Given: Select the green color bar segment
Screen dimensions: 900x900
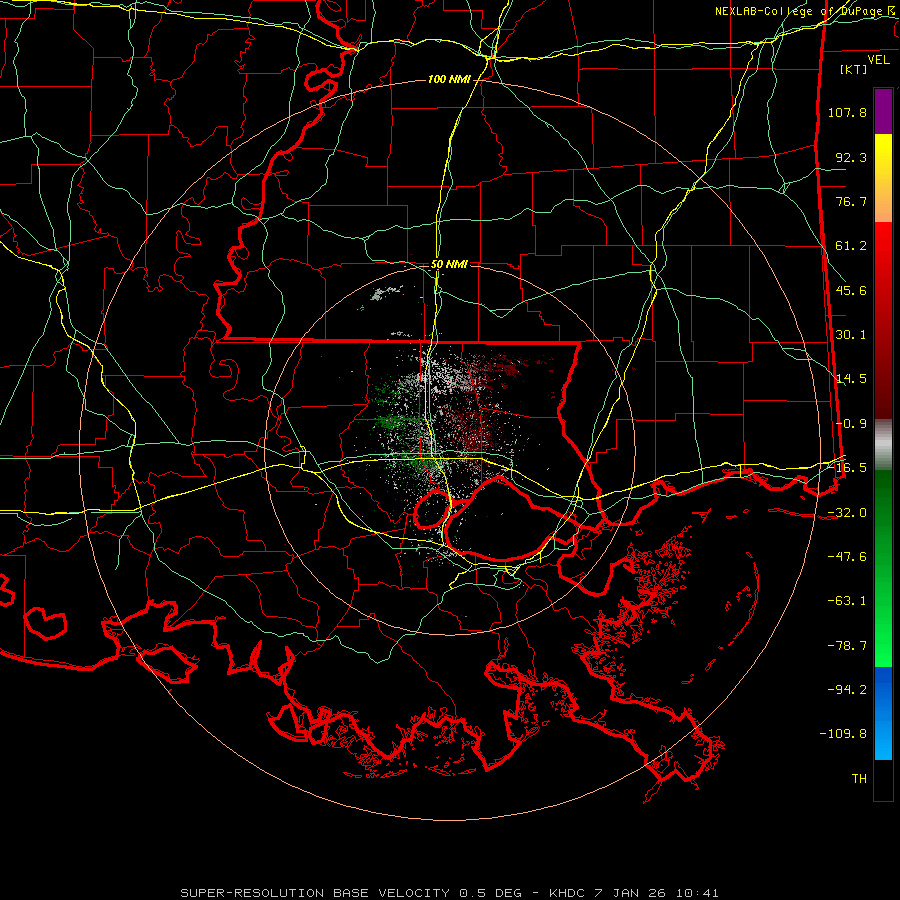Looking at the screenshot, I should (883, 568).
